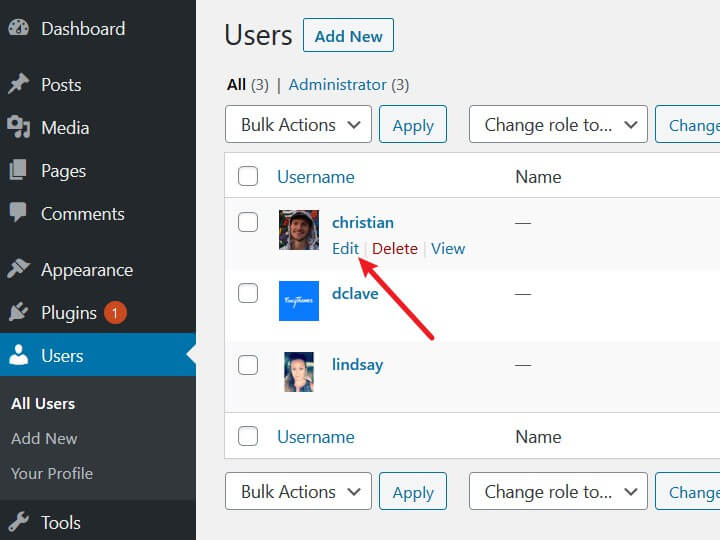Tick the select-all checkbox in the table header
This screenshot has height=540, width=720.
pos(248,176)
